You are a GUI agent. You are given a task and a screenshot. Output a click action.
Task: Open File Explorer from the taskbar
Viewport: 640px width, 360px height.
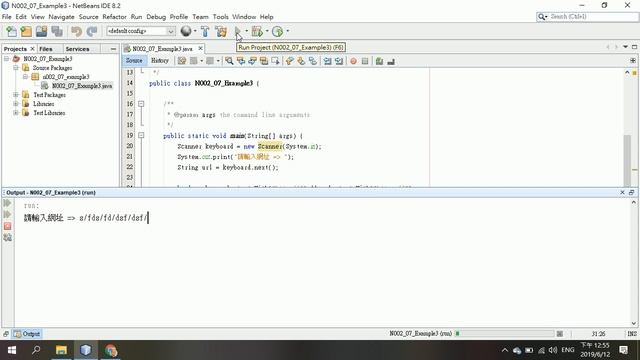tap(61, 350)
